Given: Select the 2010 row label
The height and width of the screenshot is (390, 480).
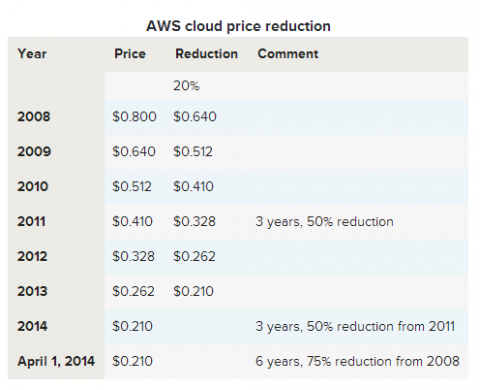Looking at the screenshot, I should [x=33, y=187].
